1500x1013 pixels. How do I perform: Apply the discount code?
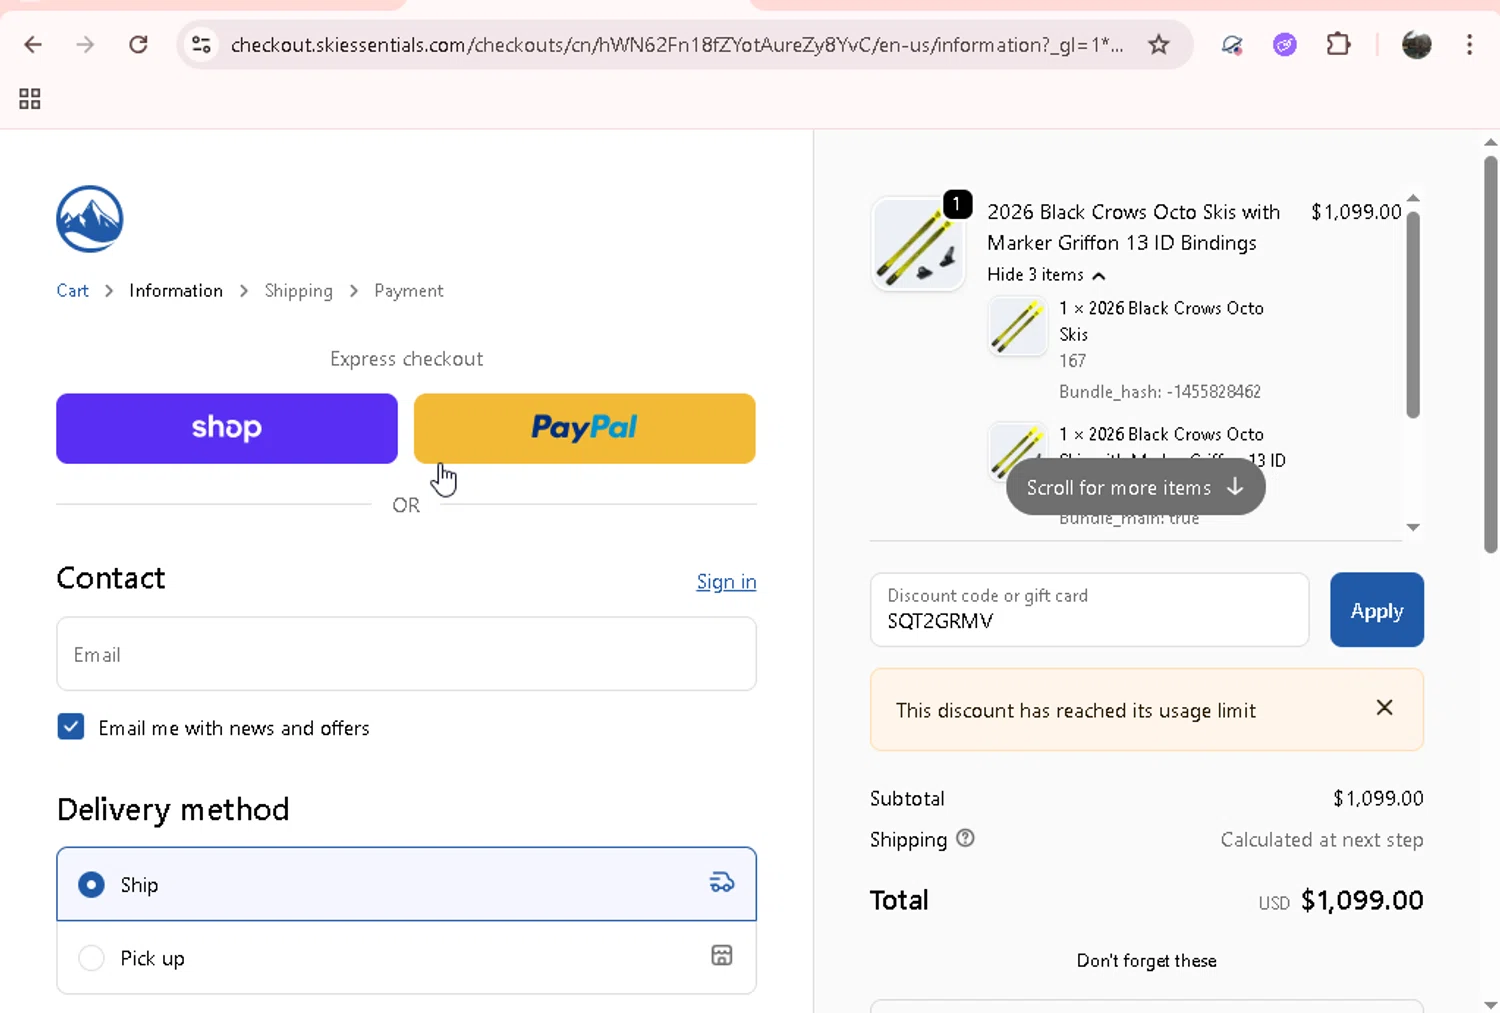[x=1377, y=610]
